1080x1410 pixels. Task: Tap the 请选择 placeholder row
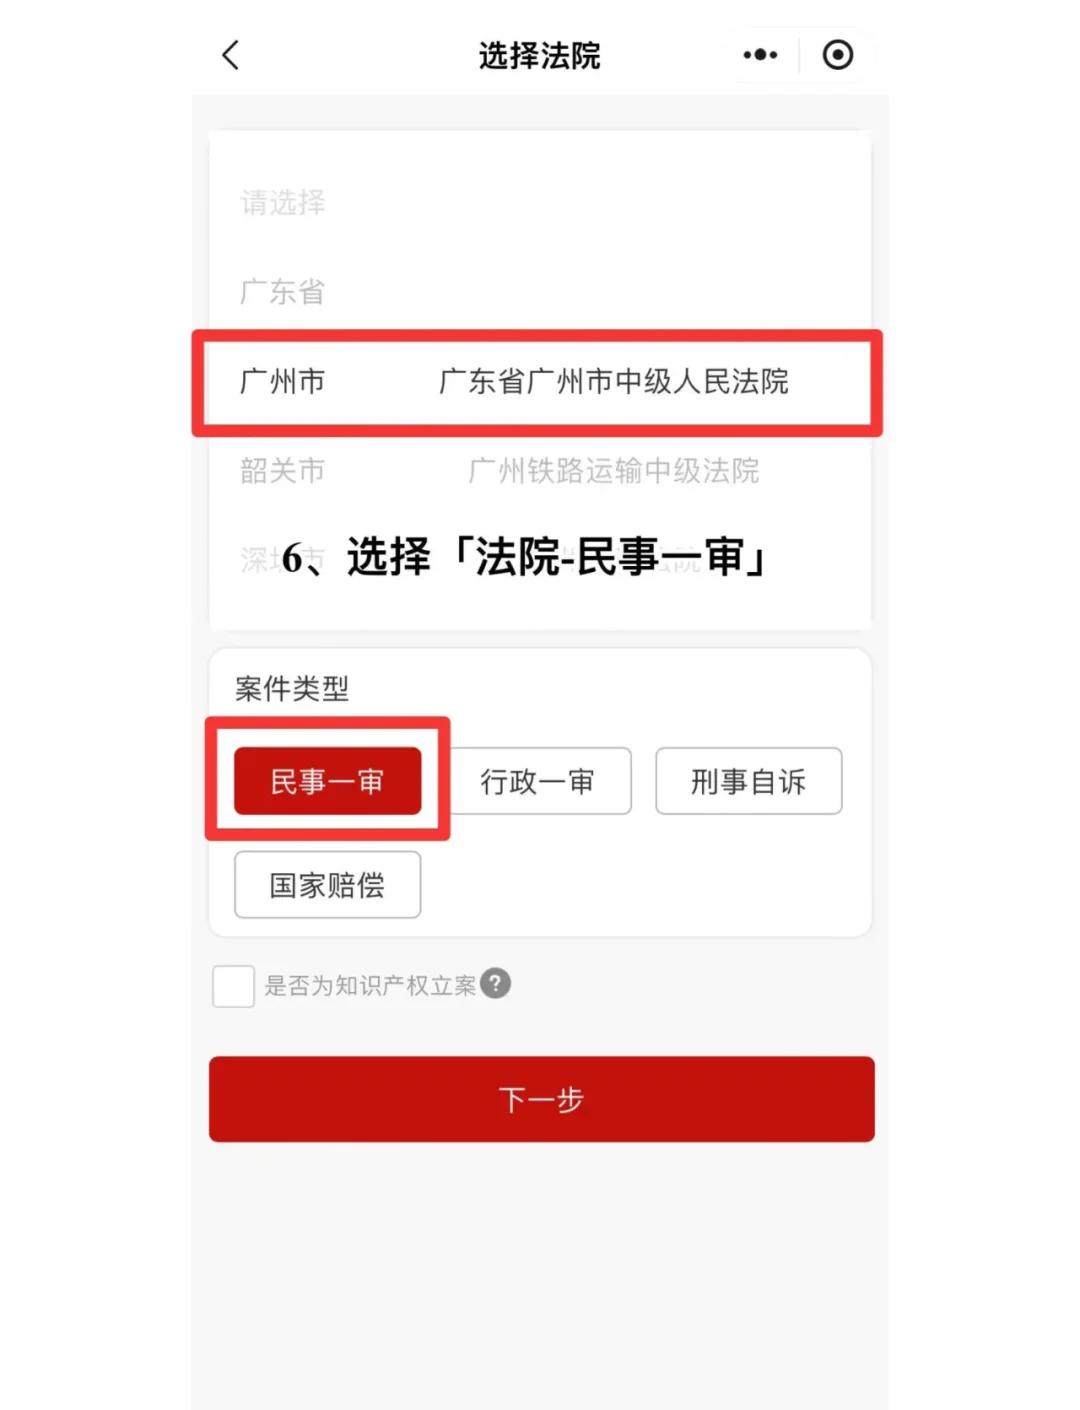click(x=282, y=203)
